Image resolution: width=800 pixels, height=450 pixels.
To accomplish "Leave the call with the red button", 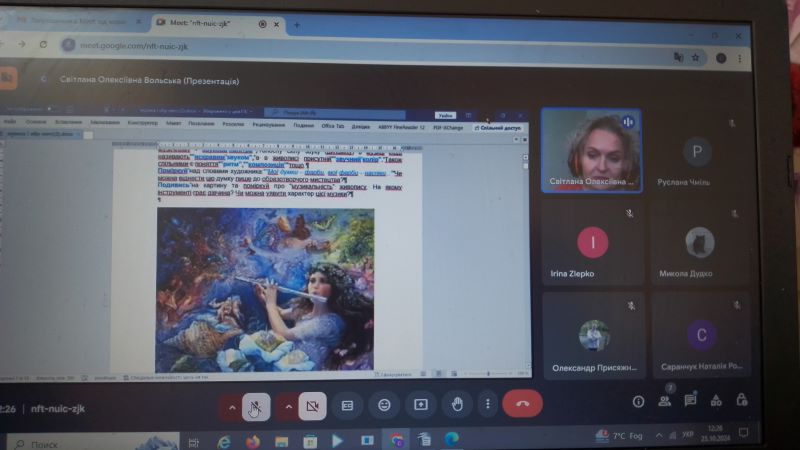I will click(522, 403).
